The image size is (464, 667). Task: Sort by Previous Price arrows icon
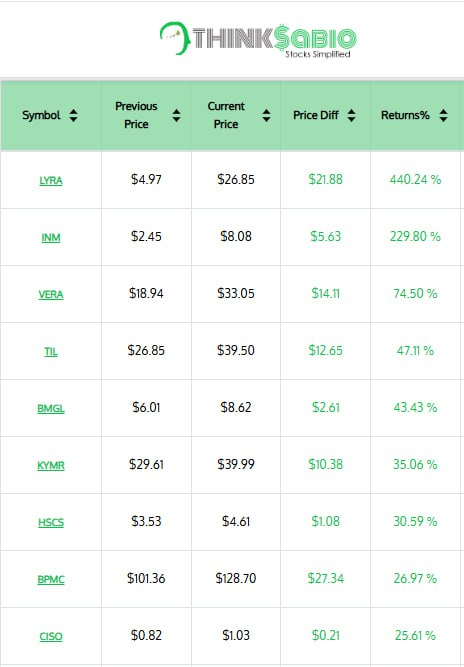click(176, 115)
